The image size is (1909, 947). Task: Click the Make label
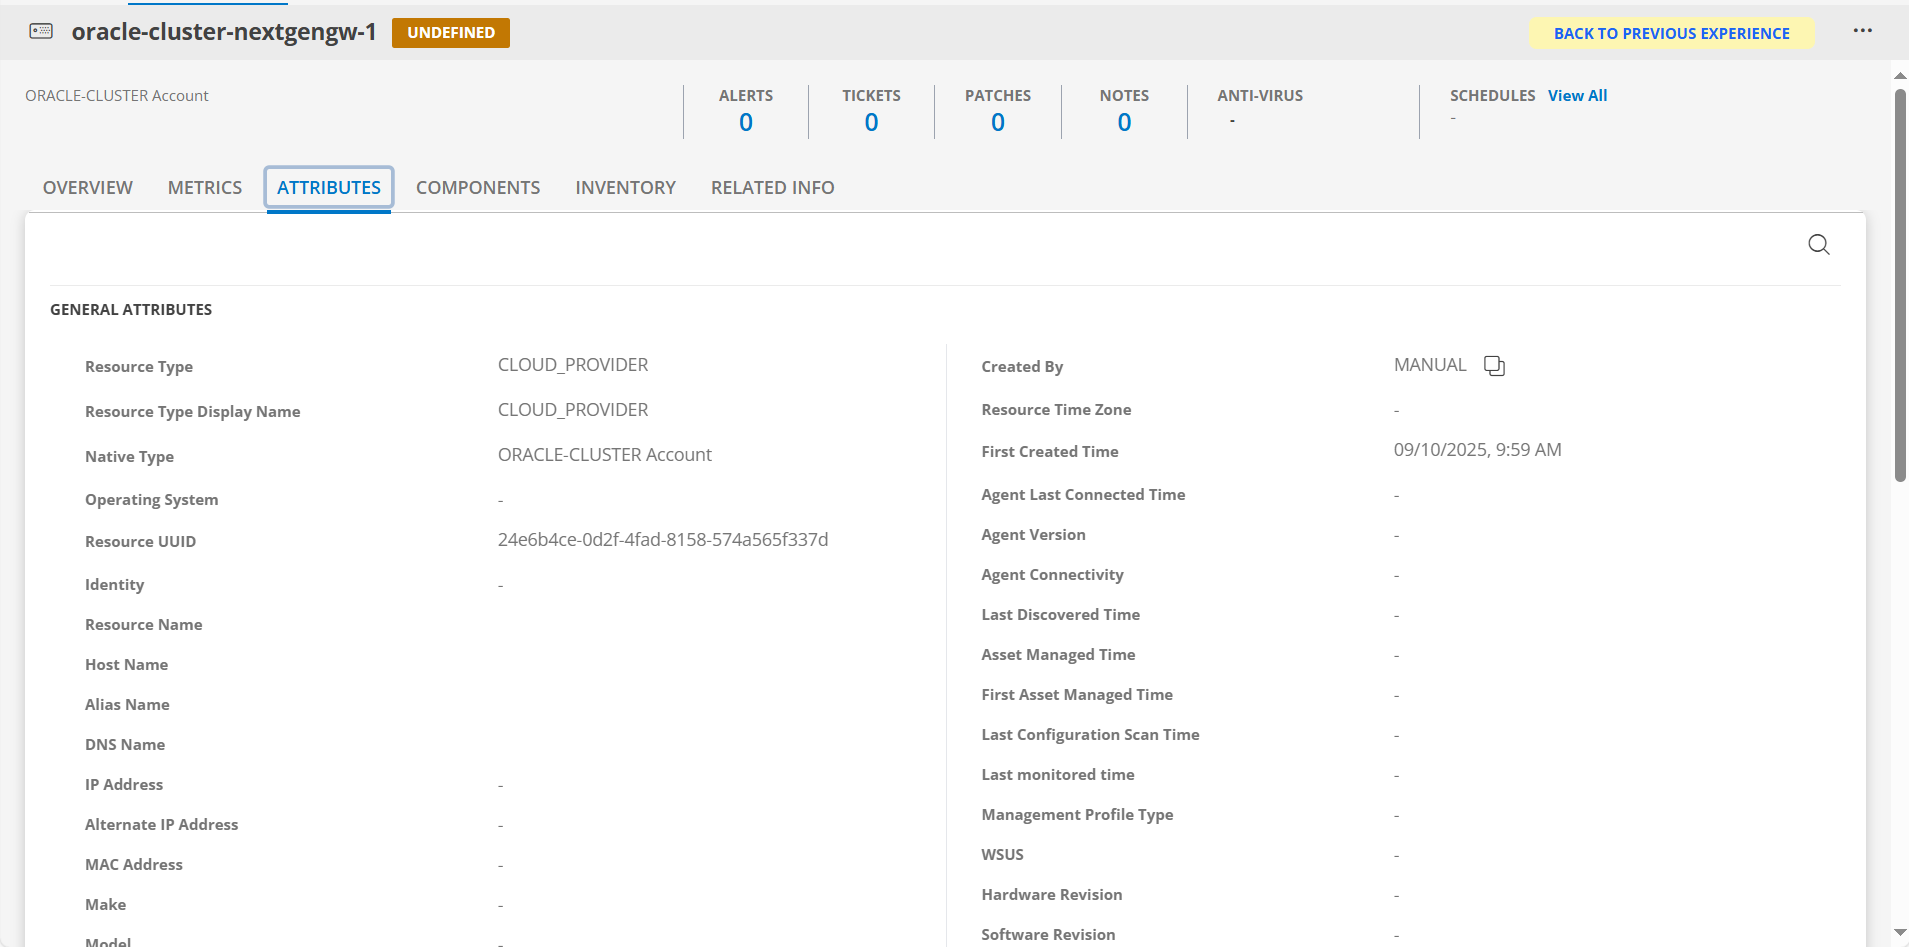[x=105, y=905]
